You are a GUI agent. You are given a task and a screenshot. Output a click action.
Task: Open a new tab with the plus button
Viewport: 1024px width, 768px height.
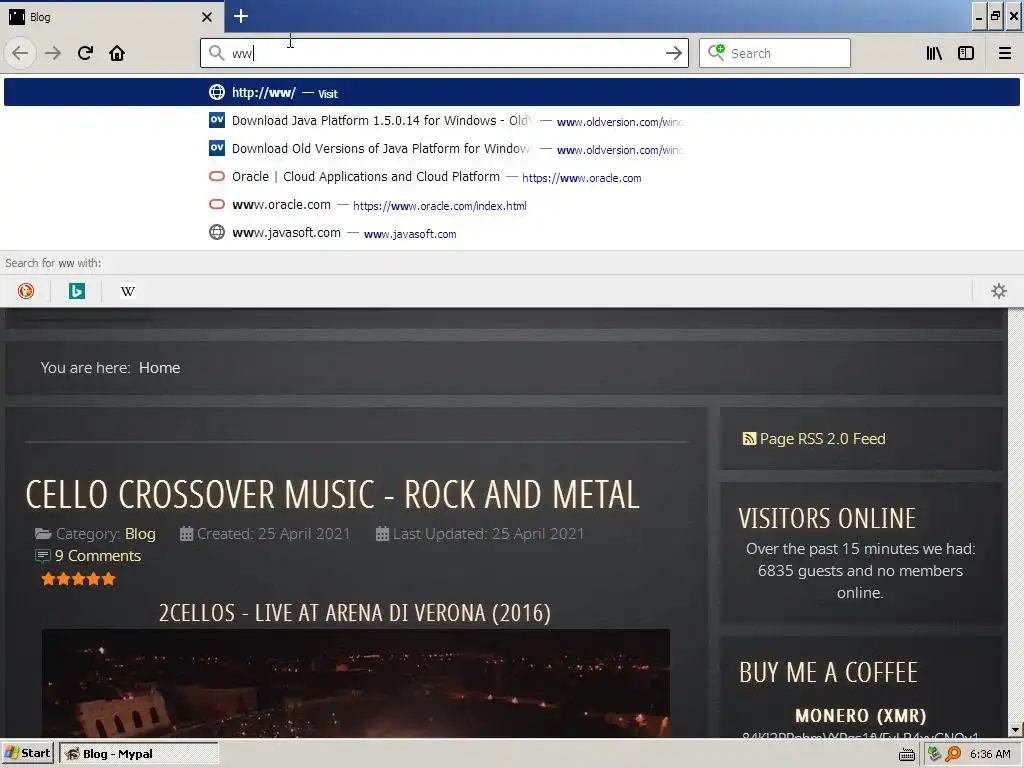click(x=241, y=16)
